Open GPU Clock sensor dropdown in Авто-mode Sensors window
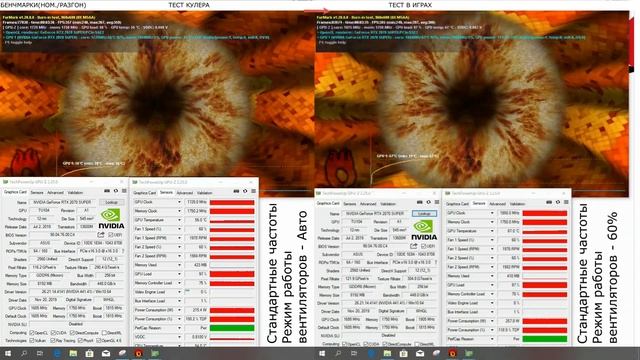The height and width of the screenshot is (360, 640). (179, 202)
